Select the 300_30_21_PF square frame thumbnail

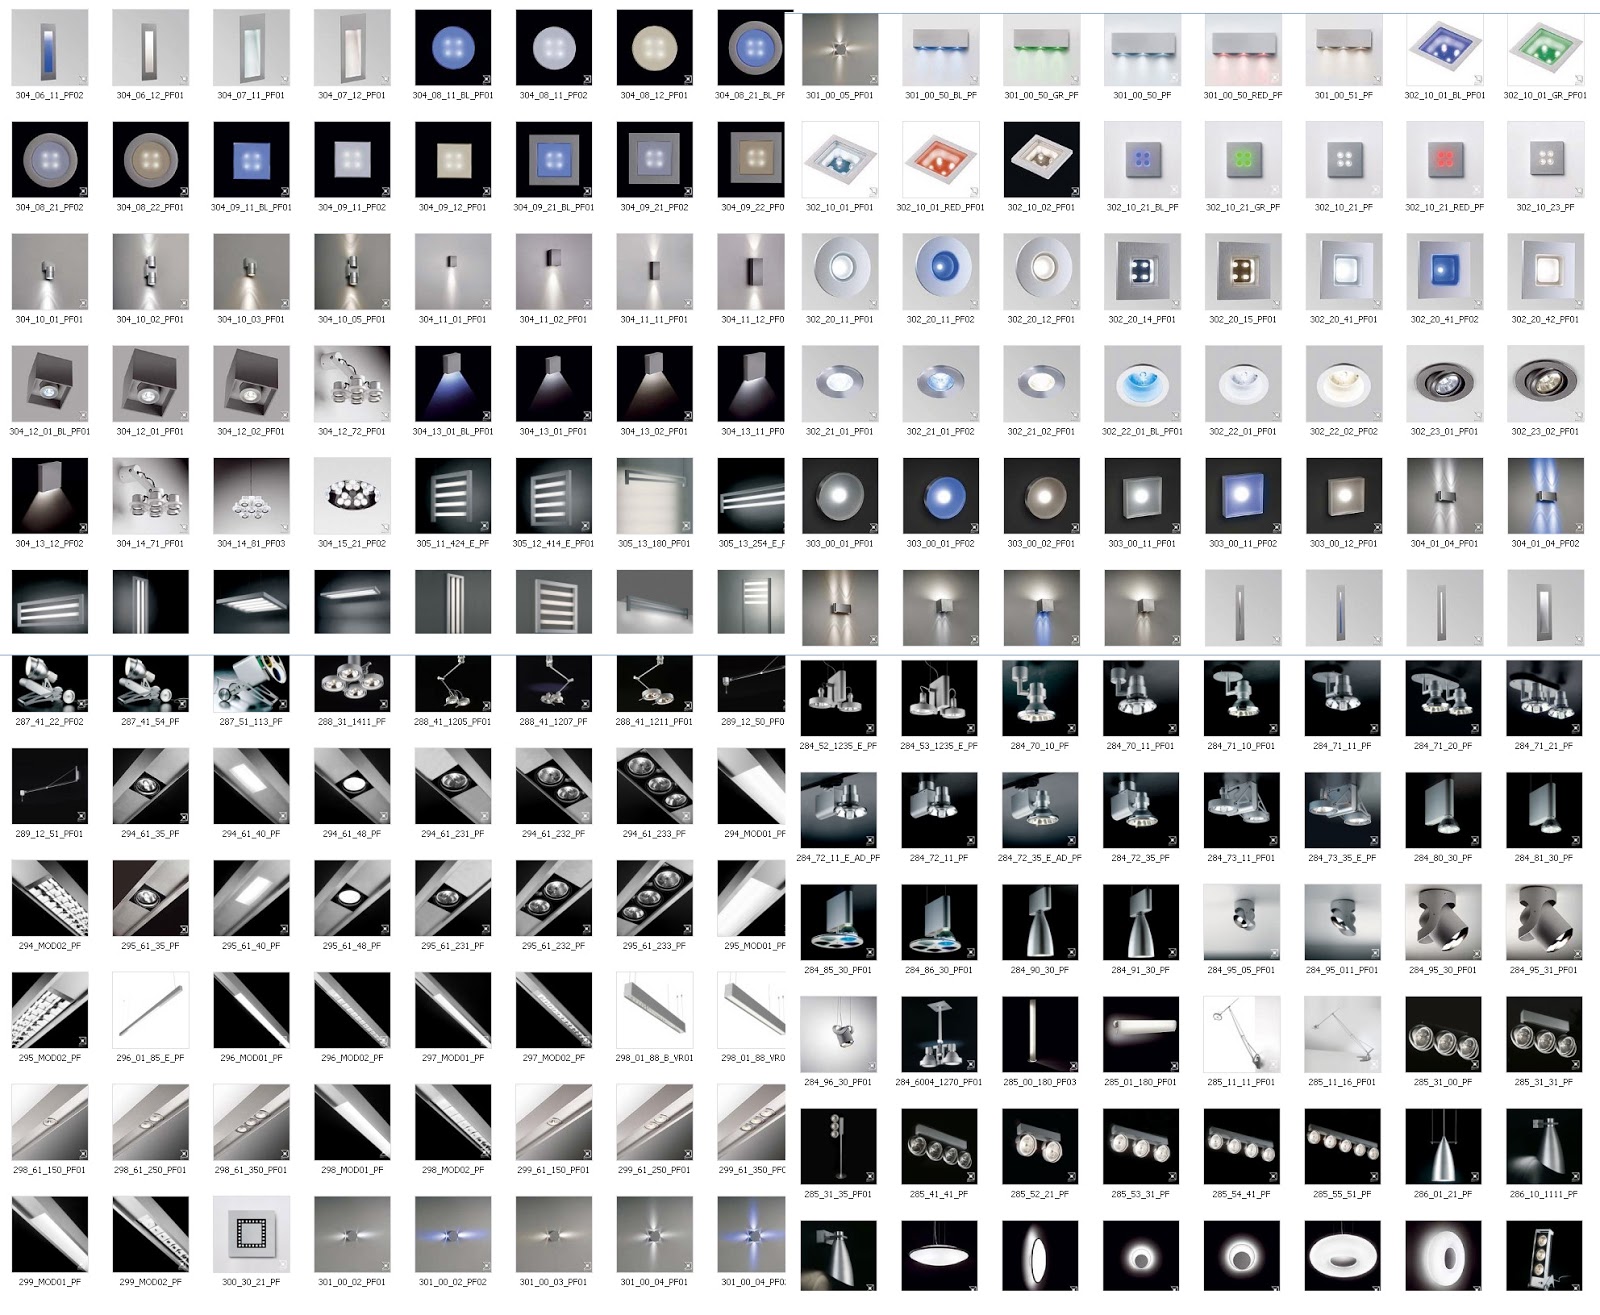click(252, 1233)
